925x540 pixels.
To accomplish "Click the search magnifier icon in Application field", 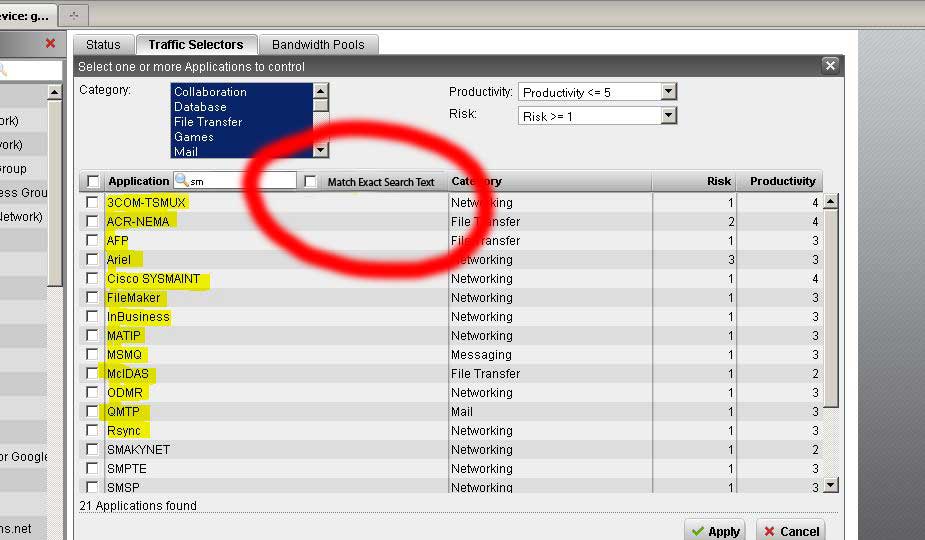I will pos(181,181).
